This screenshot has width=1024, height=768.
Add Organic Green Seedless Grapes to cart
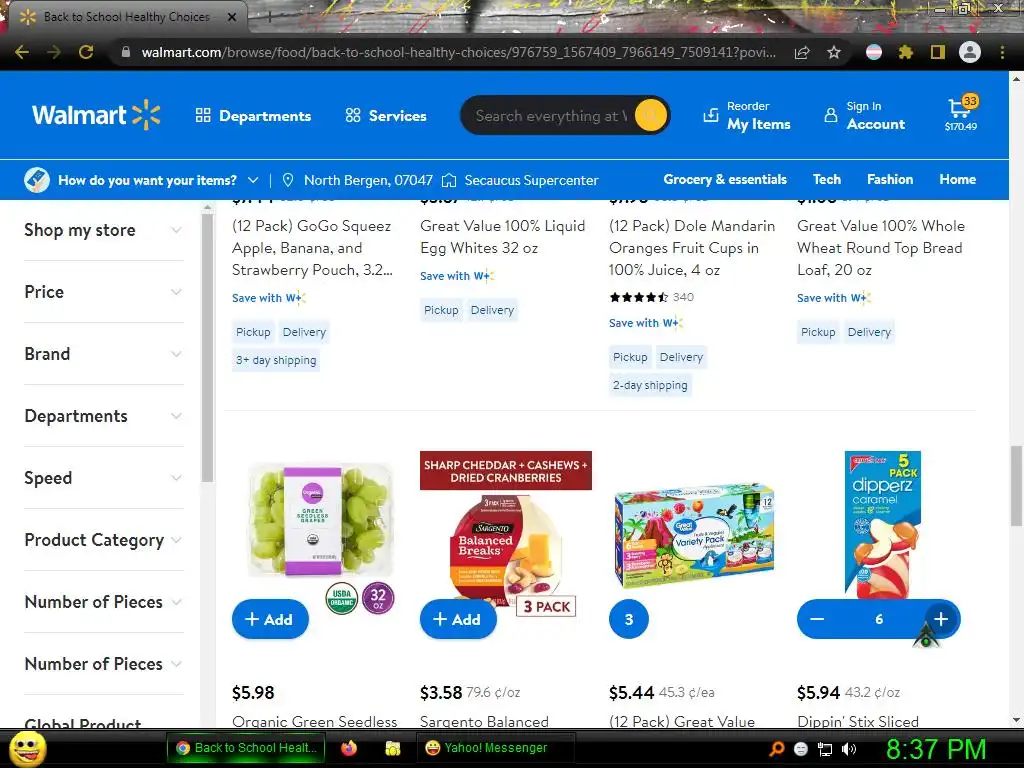tap(270, 619)
